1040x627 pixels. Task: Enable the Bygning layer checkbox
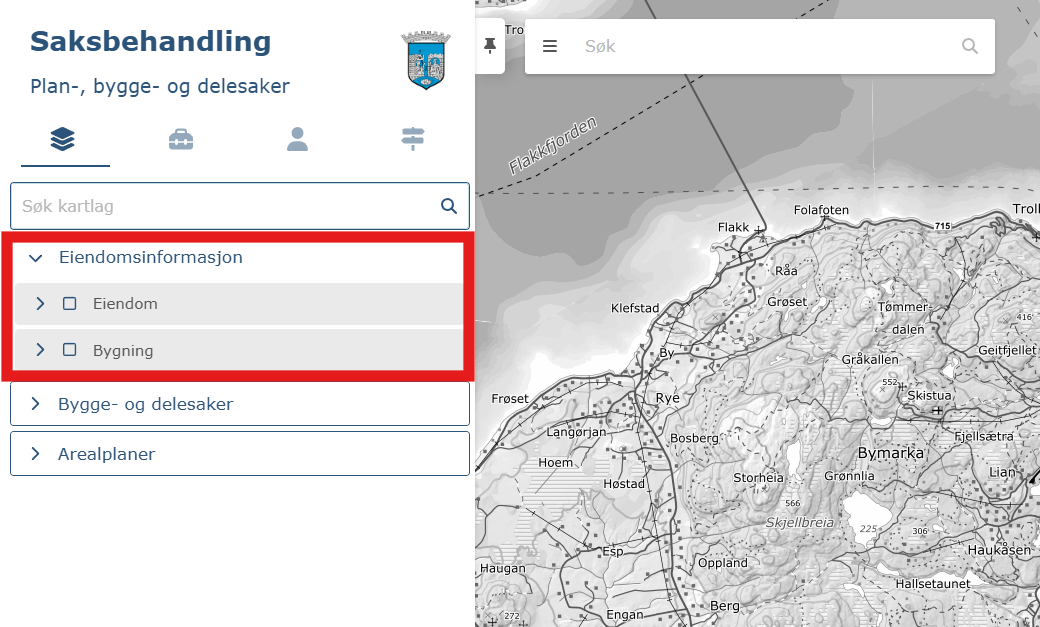click(x=70, y=350)
